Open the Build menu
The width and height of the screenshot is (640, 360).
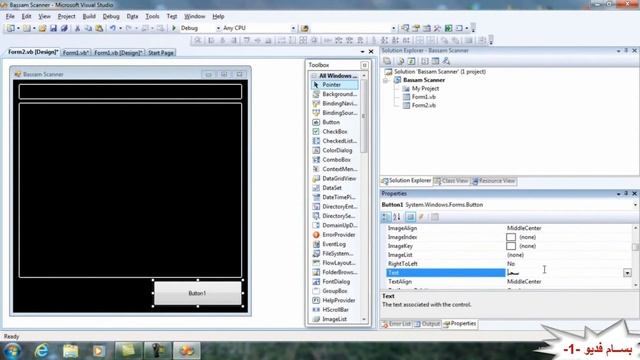pyautogui.click(x=89, y=16)
